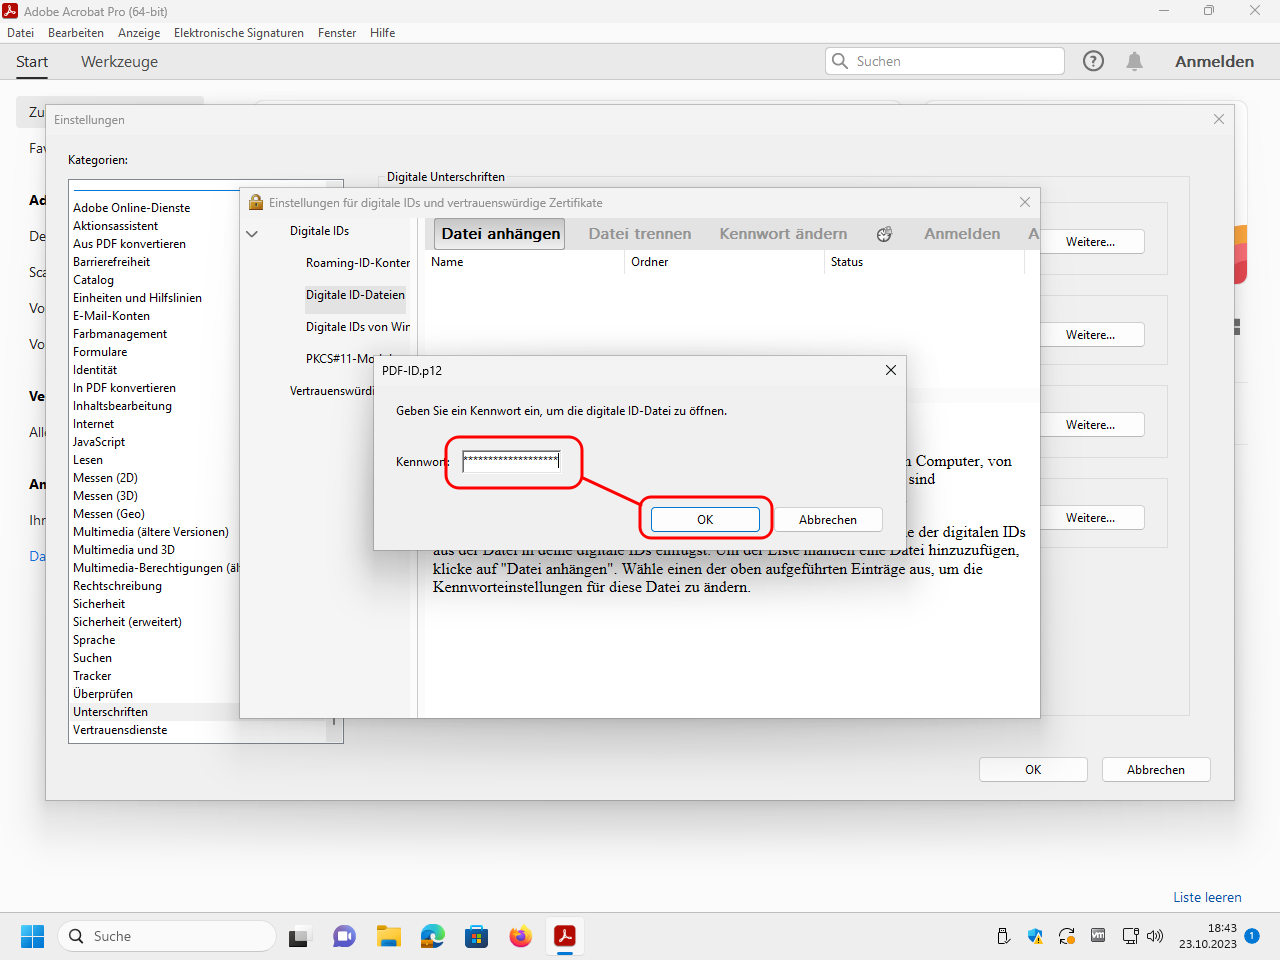Close the PDF-ID.p12 password dialog
Image resolution: width=1280 pixels, height=960 pixels.
pos(890,370)
